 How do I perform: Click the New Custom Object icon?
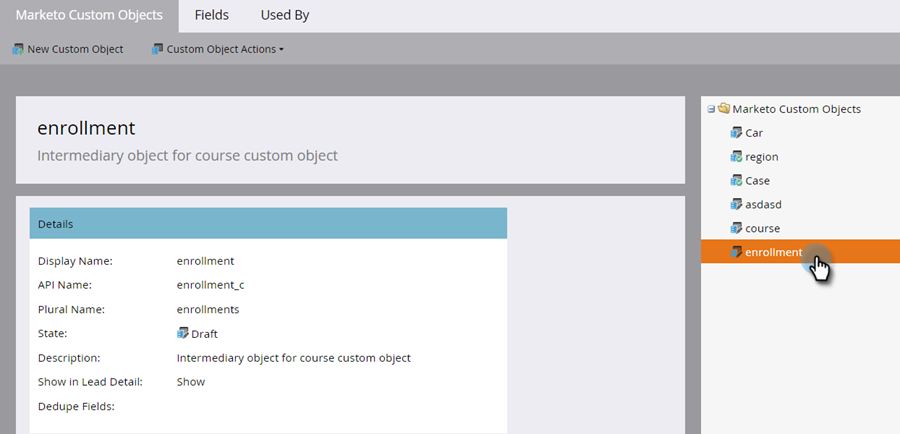coord(18,49)
